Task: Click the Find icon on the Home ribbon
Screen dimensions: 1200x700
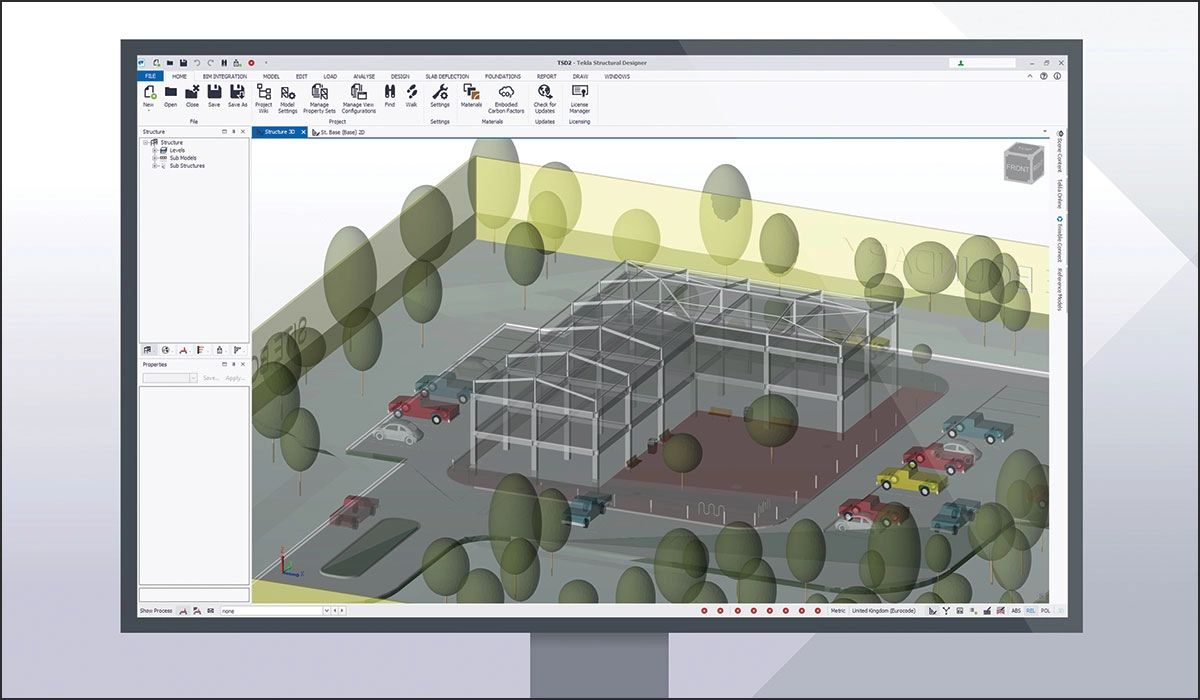Action: (390, 95)
